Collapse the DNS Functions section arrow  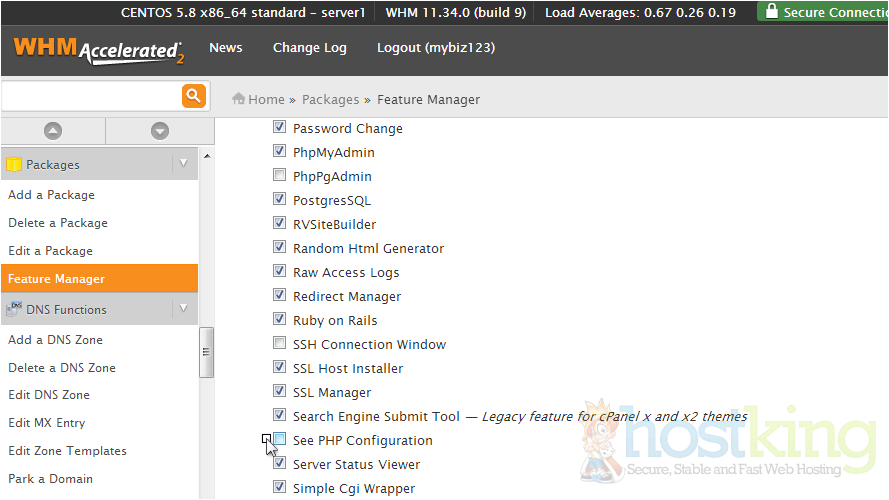pos(183,309)
